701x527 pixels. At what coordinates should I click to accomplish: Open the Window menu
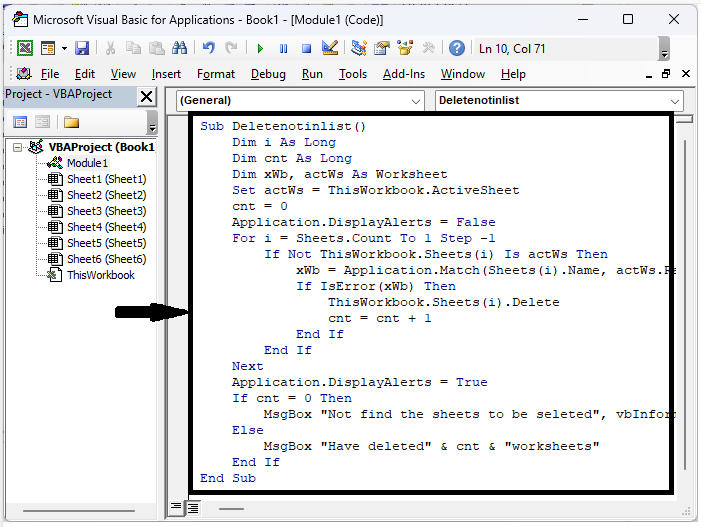tap(462, 74)
